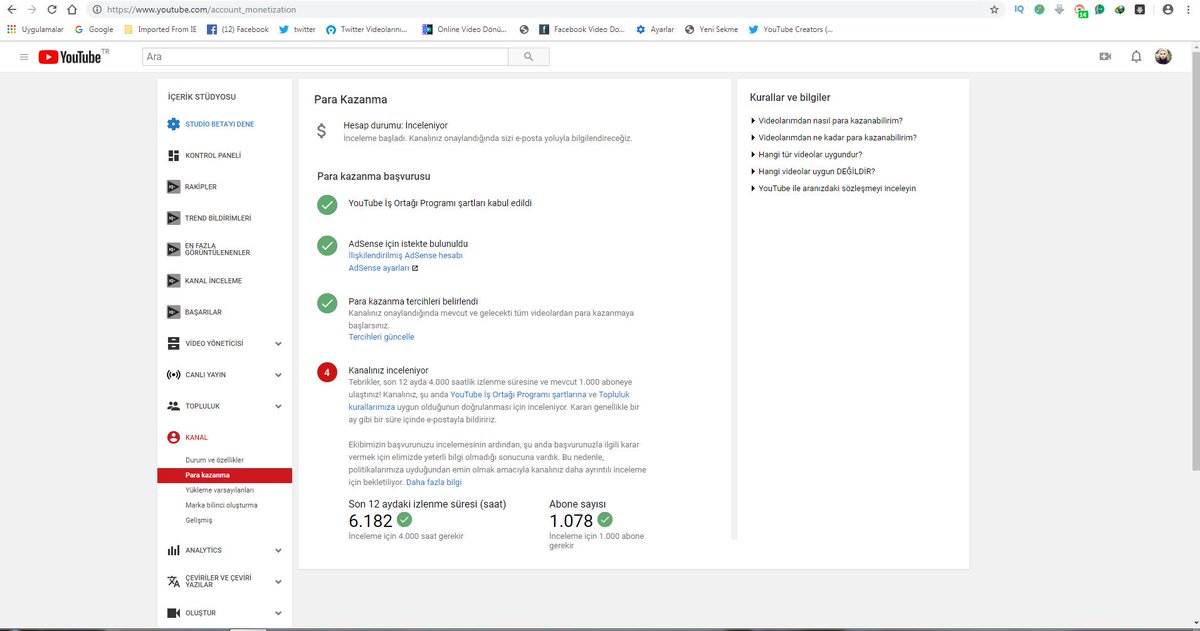The height and width of the screenshot is (631, 1200).
Task: Expand Çeviriler ve Çeviri Yazılar chevron
Action: pyautogui.click(x=278, y=582)
